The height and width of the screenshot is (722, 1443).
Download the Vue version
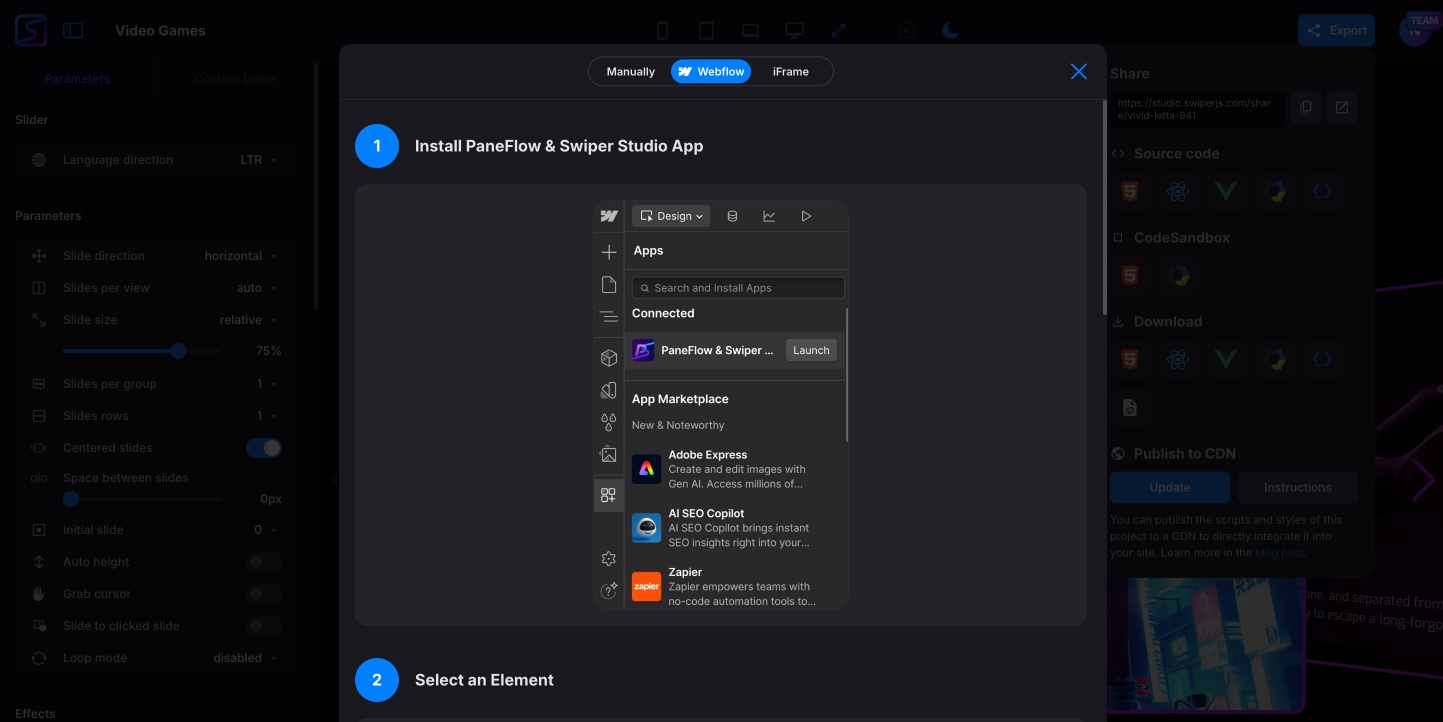1225,359
